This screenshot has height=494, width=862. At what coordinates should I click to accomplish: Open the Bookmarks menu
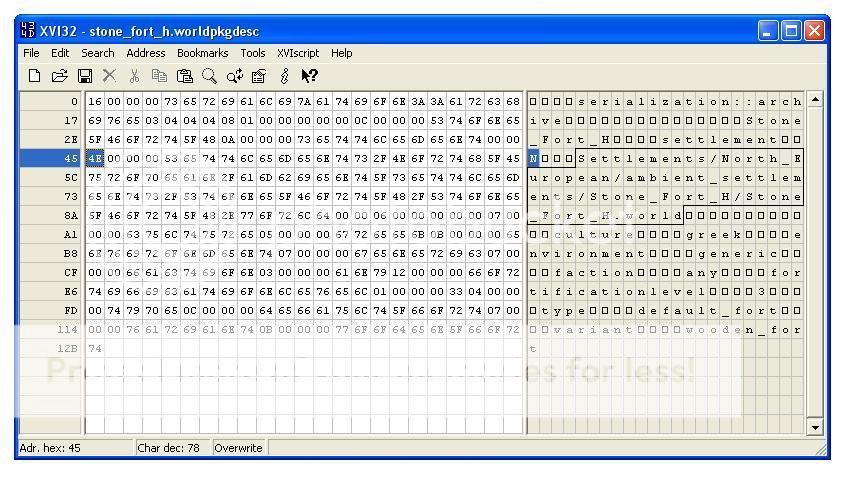pyautogui.click(x=203, y=53)
